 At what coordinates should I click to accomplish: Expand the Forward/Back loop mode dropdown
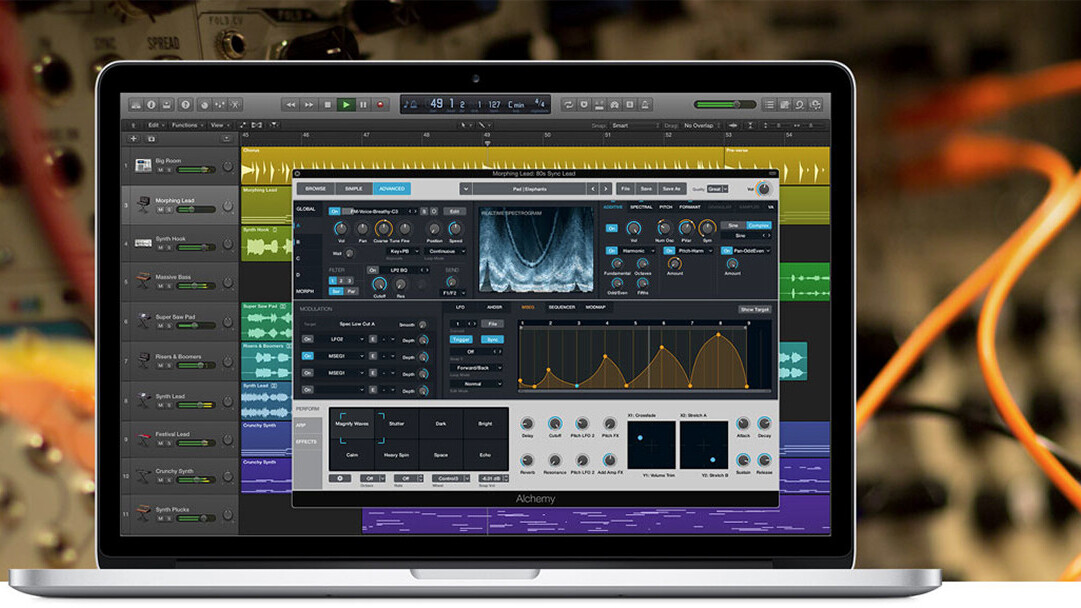477,367
